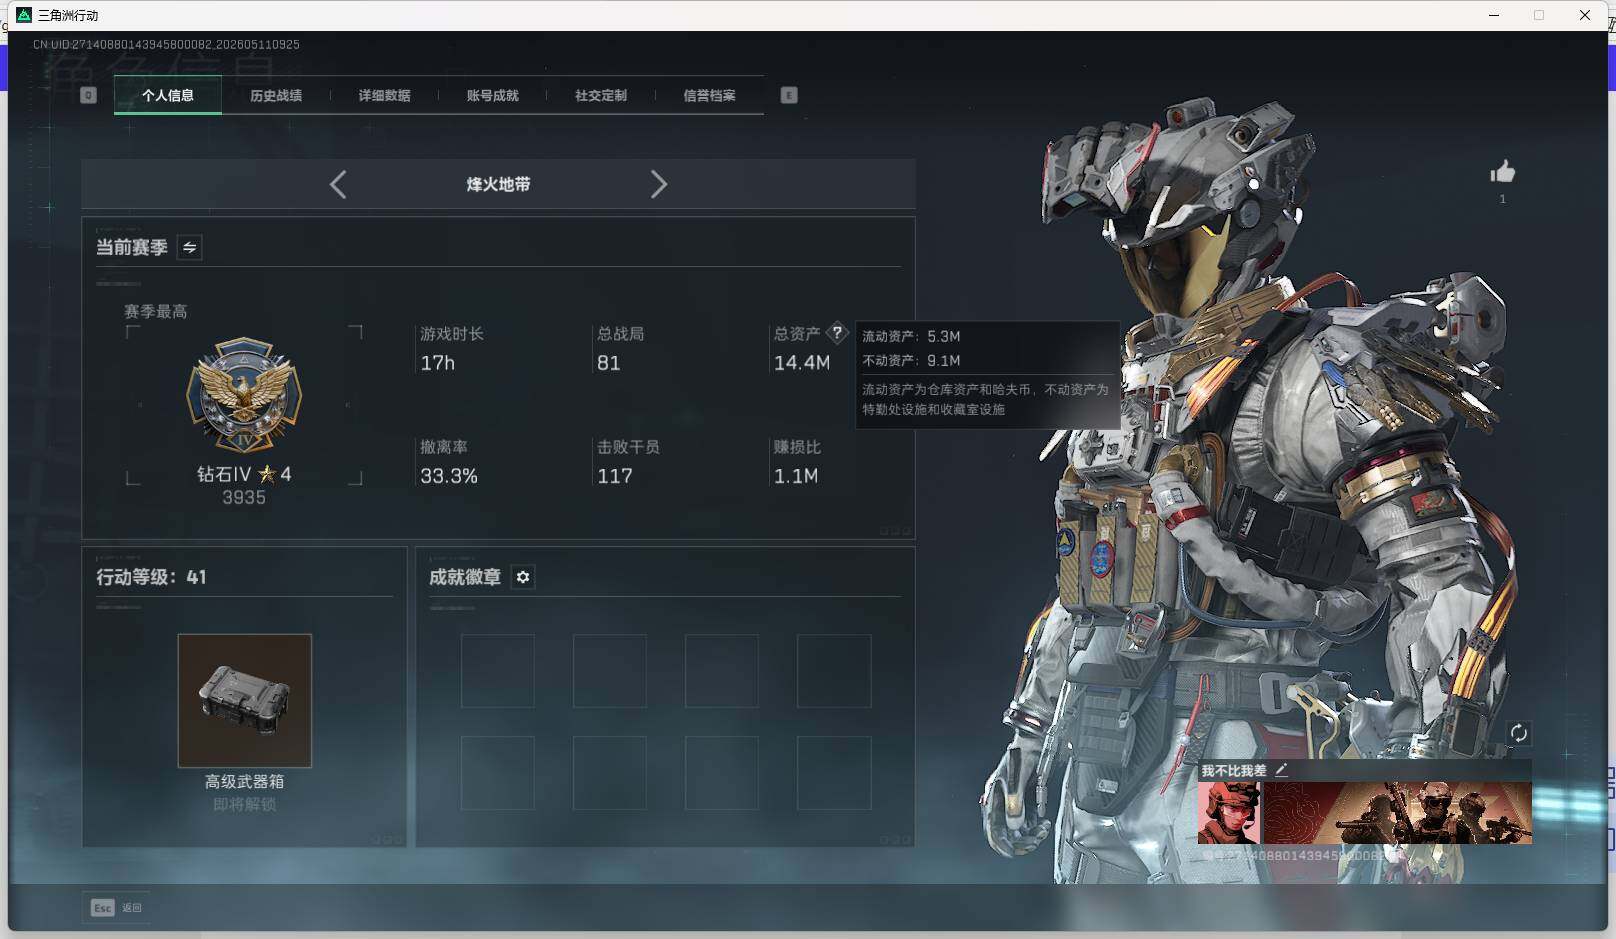
Task: Click the 游戏时长 17h value
Action: coord(438,363)
